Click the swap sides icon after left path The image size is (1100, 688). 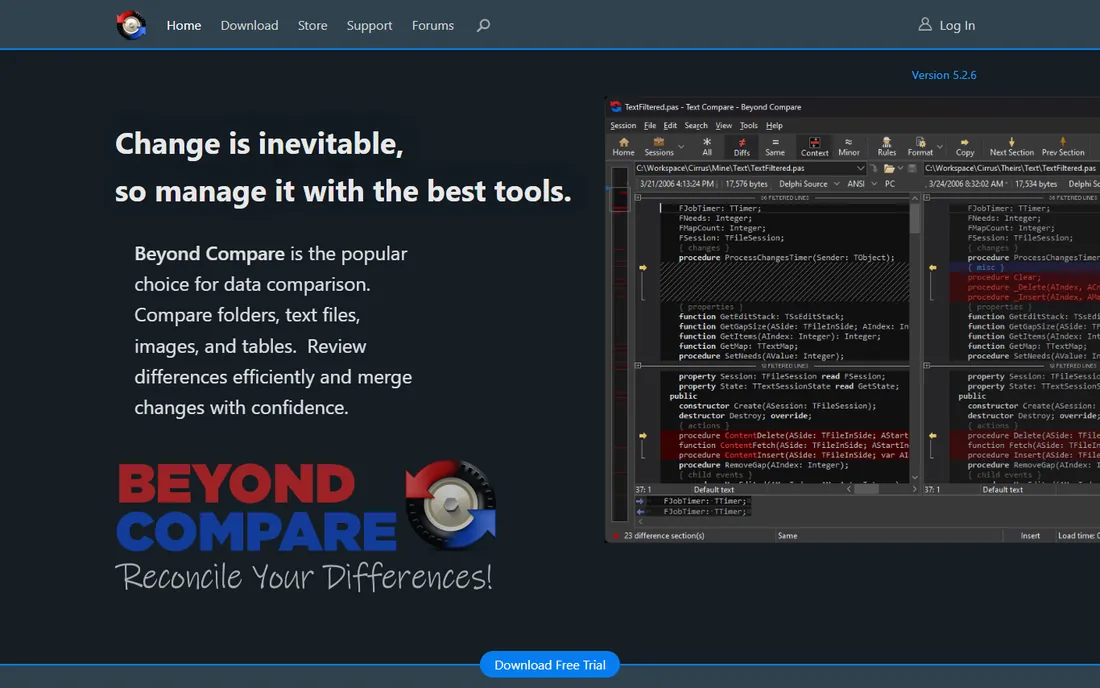(874, 168)
